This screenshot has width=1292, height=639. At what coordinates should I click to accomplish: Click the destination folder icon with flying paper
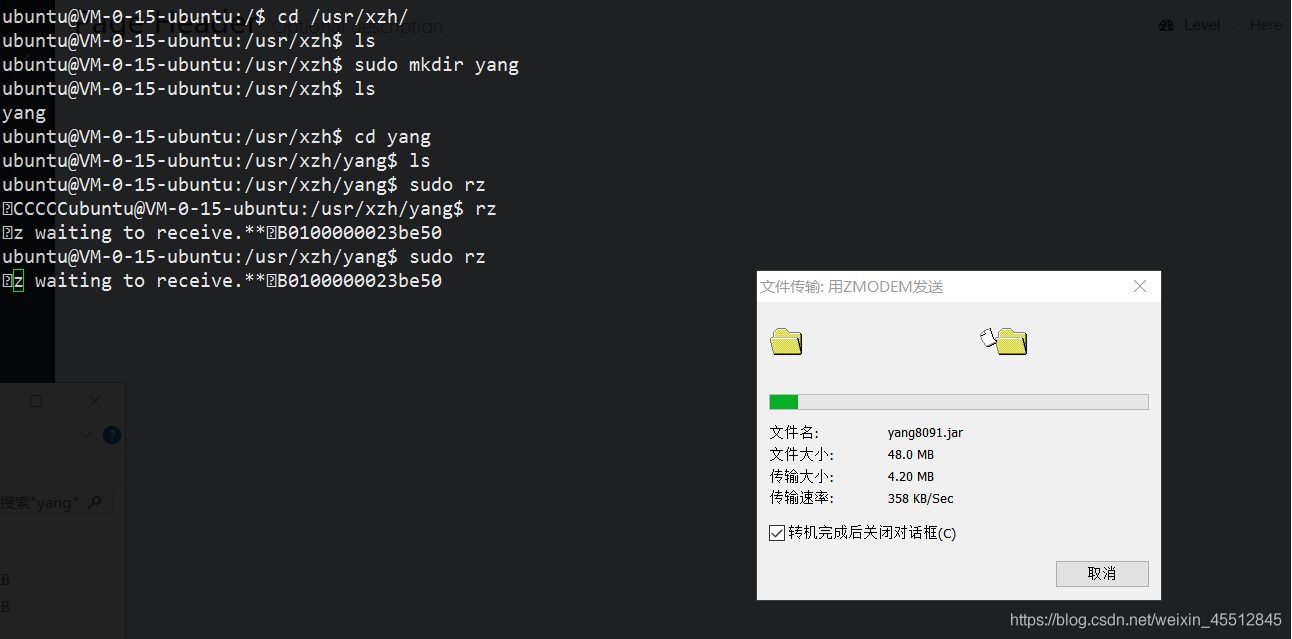pyautogui.click(x=1005, y=341)
